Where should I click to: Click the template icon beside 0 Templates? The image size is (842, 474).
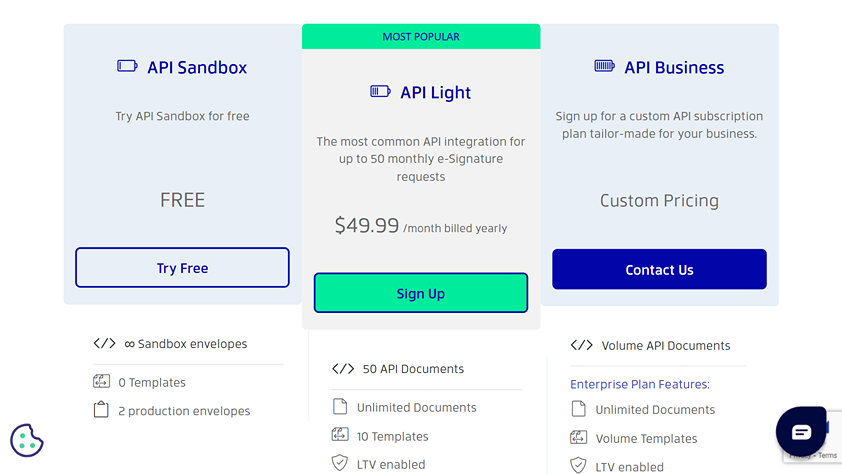[x=101, y=381]
